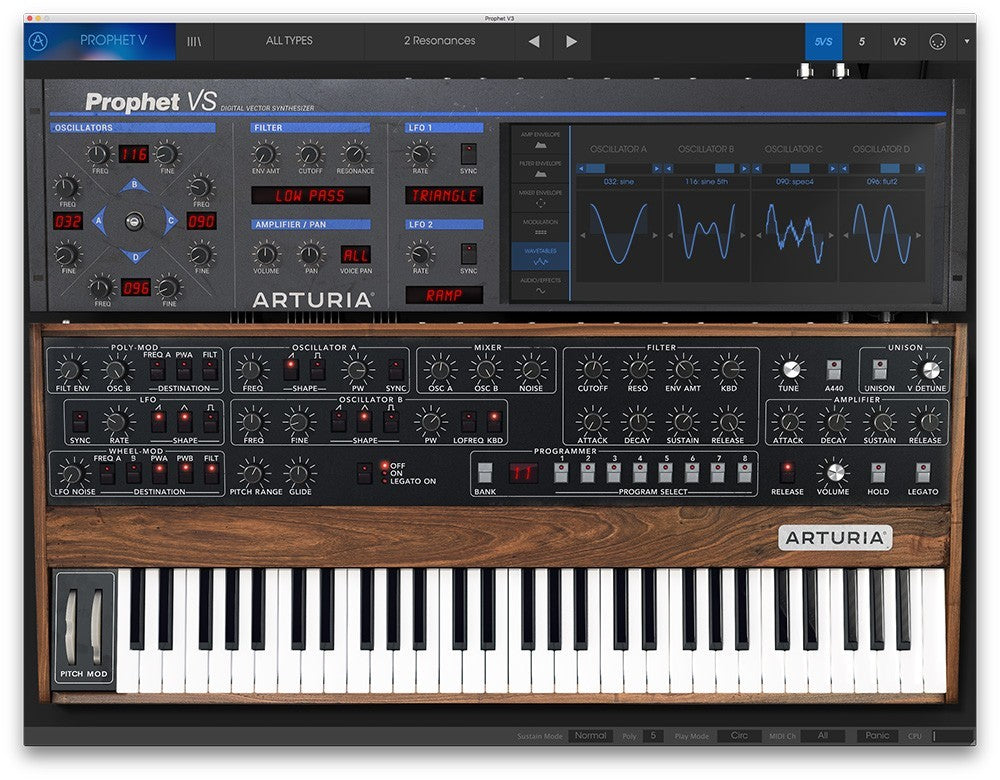The image size is (1000, 780).
Task: Click joystick arrow B on vector pad
Action: point(134,186)
